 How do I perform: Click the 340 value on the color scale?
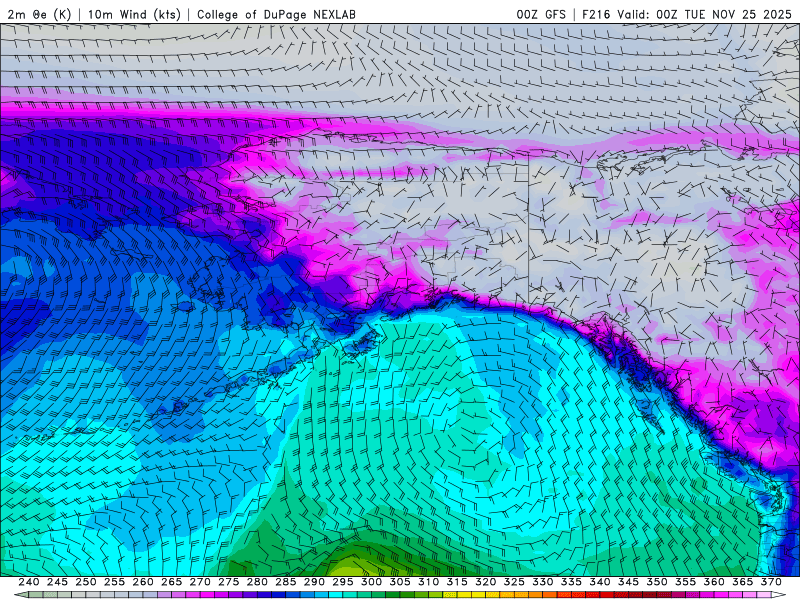600,582
